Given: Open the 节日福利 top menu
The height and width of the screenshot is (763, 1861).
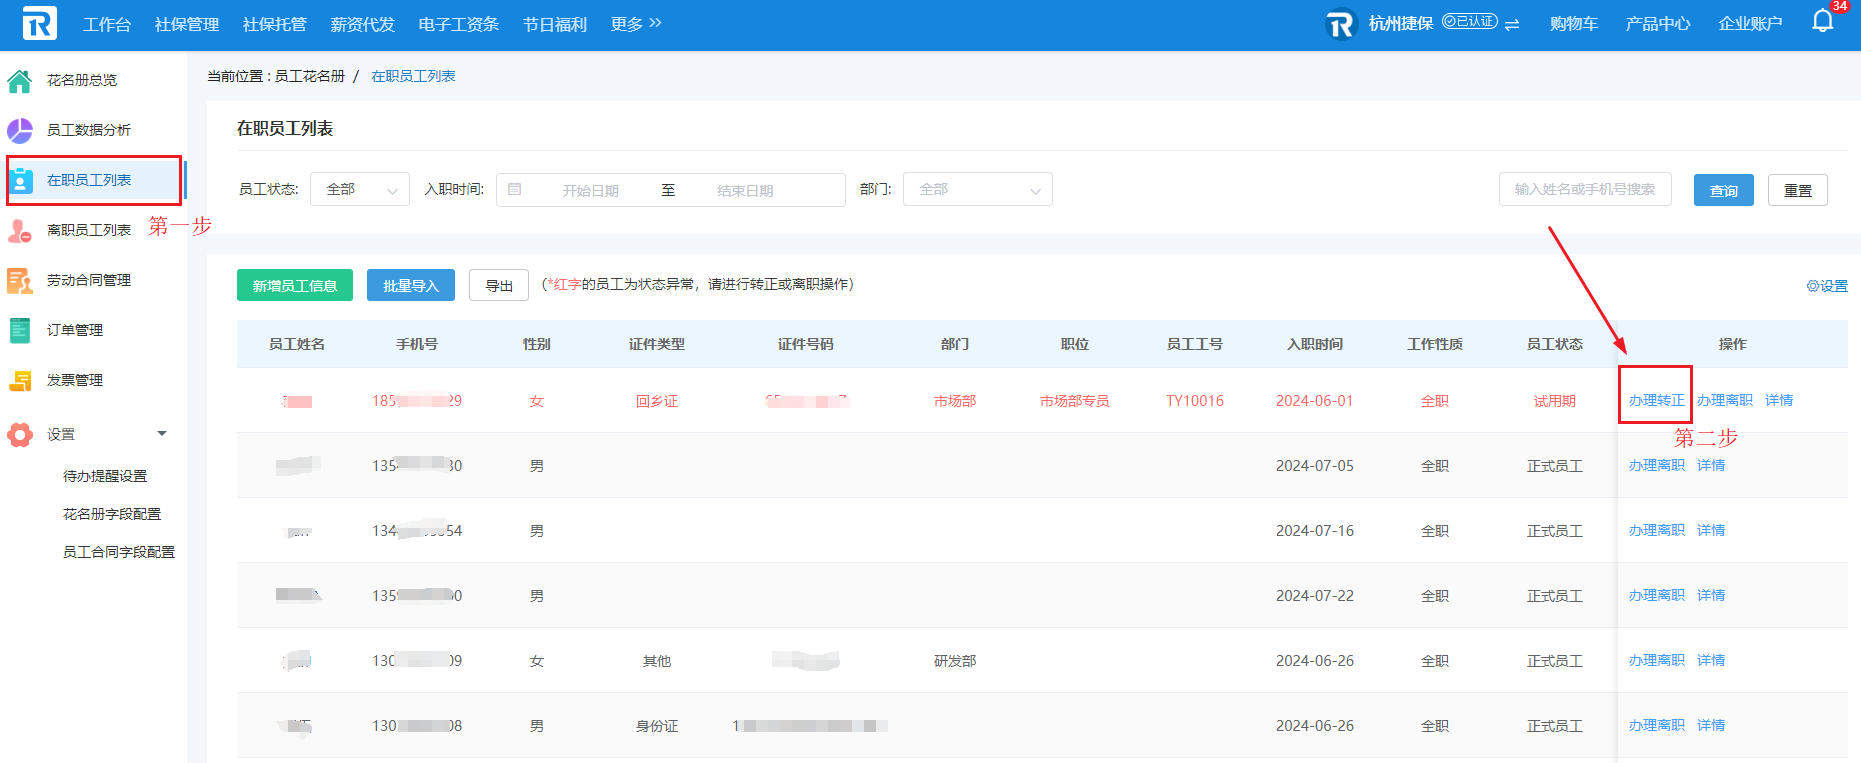Looking at the screenshot, I should [x=555, y=24].
